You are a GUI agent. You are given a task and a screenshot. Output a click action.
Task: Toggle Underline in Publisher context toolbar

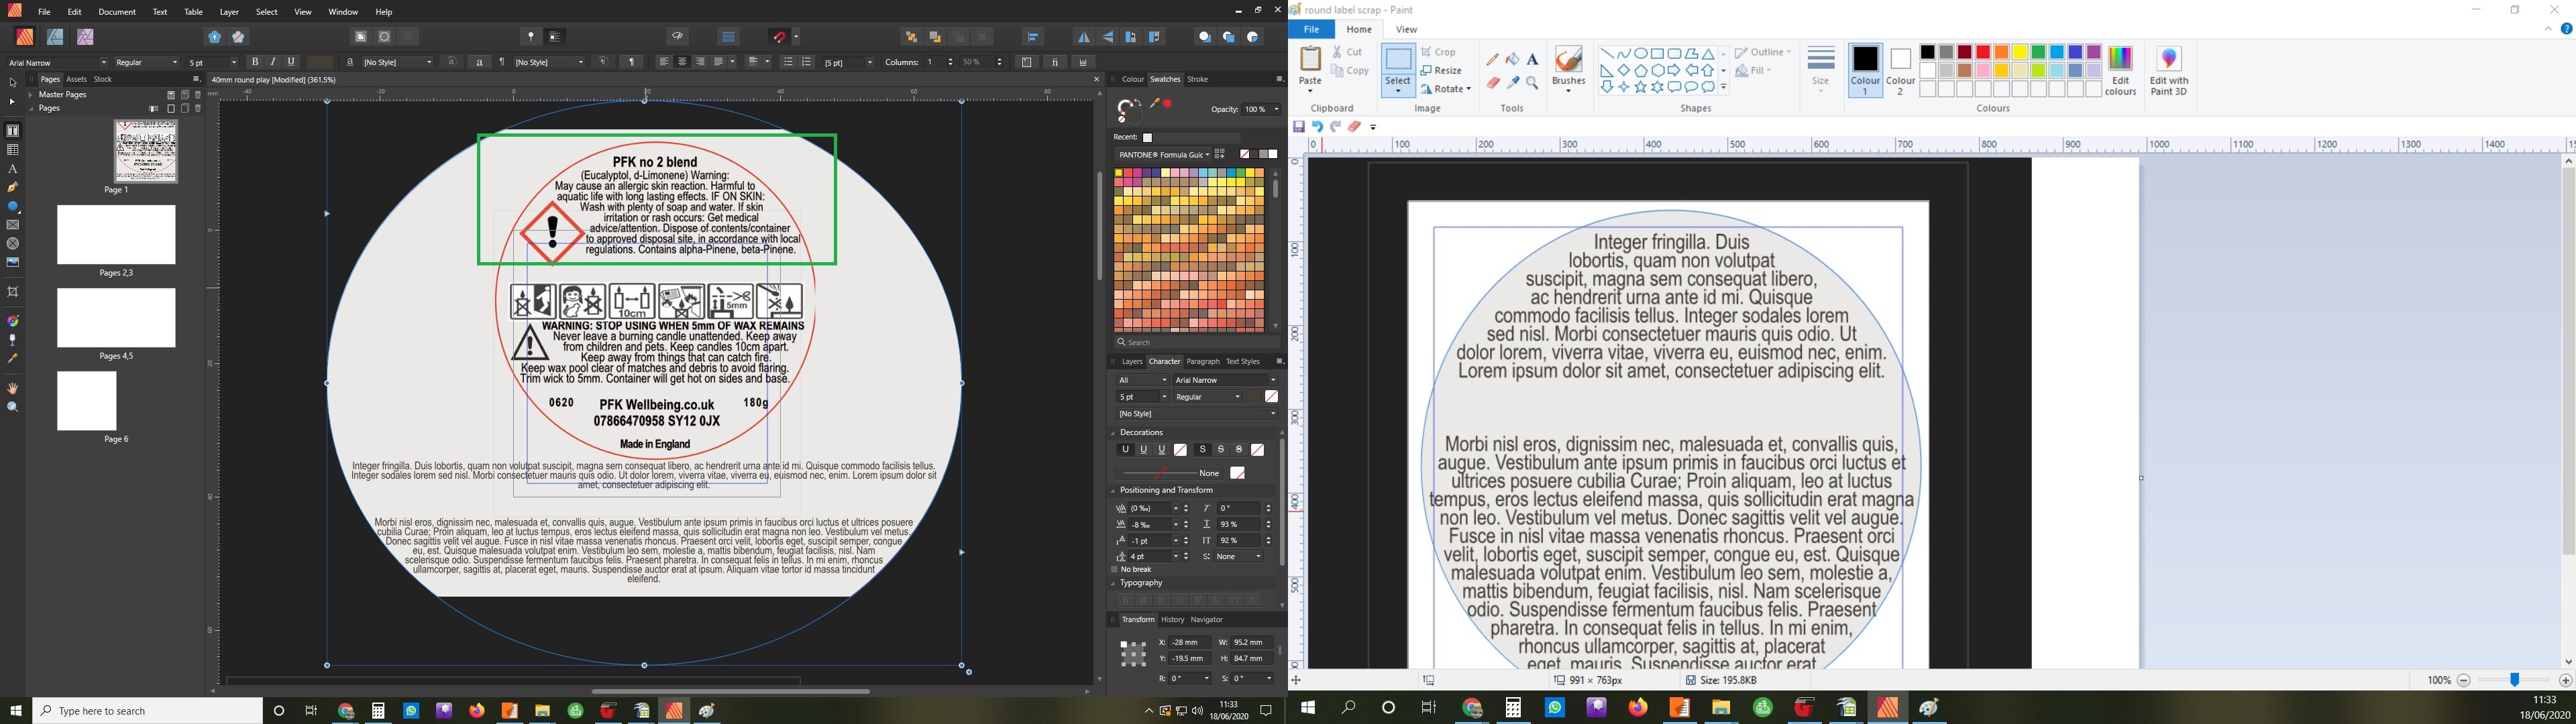pyautogui.click(x=292, y=62)
